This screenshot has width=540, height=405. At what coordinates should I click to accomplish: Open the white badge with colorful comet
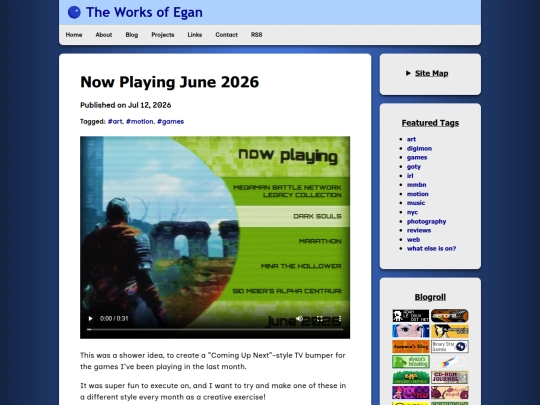(x=450, y=362)
